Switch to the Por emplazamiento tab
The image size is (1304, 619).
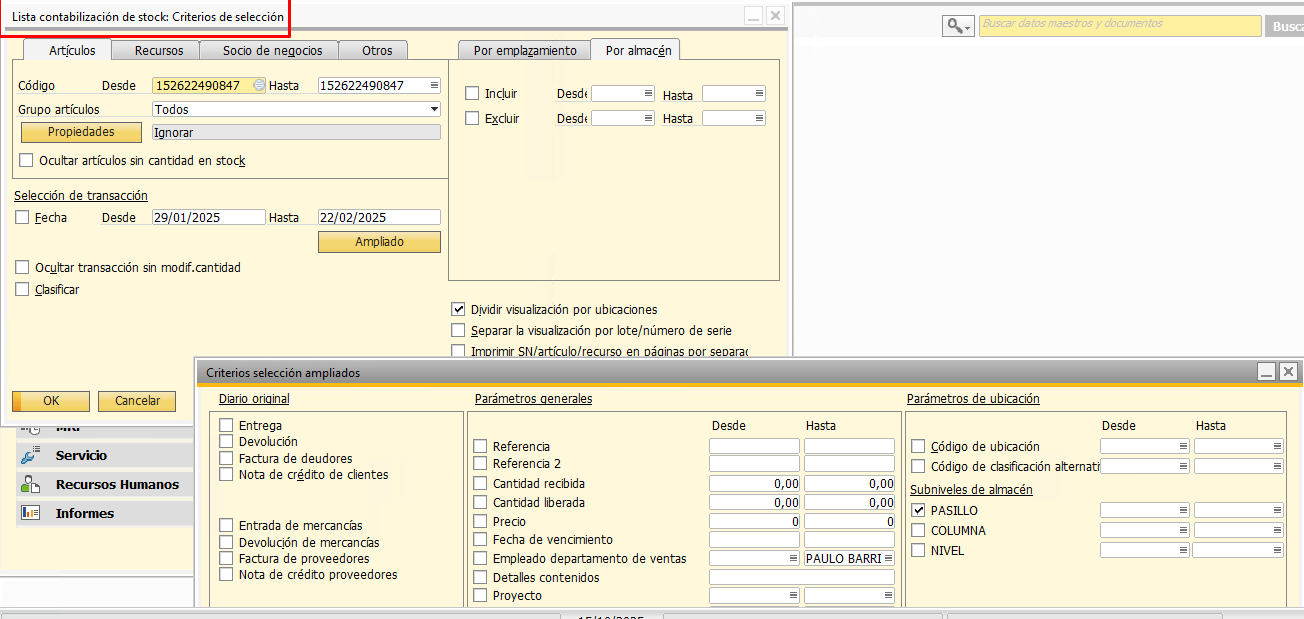click(524, 50)
